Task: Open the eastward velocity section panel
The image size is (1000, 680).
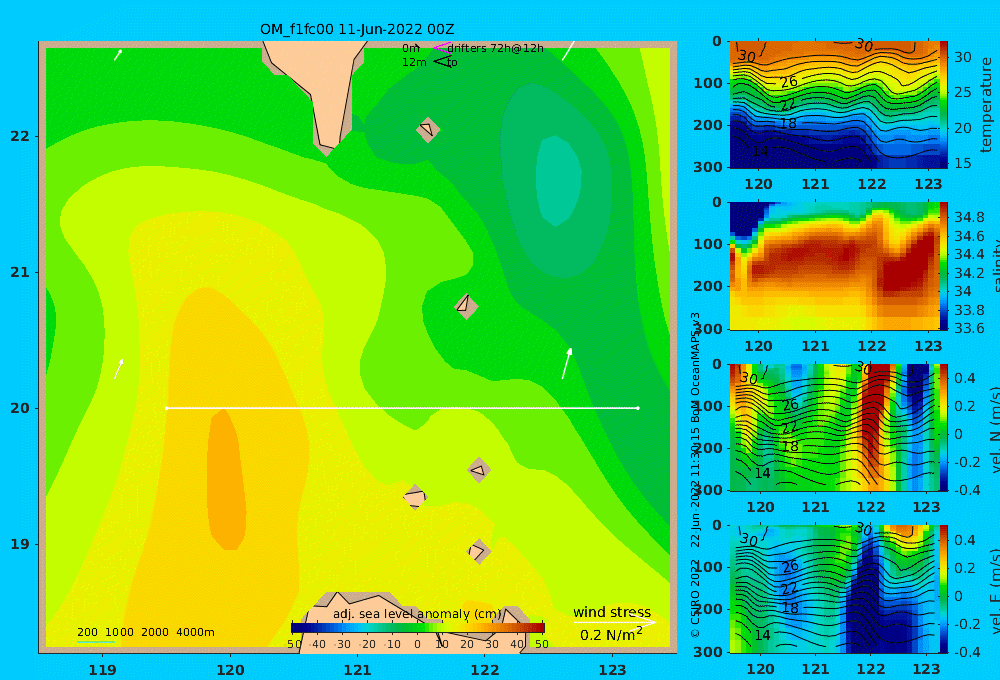Action: point(834,589)
